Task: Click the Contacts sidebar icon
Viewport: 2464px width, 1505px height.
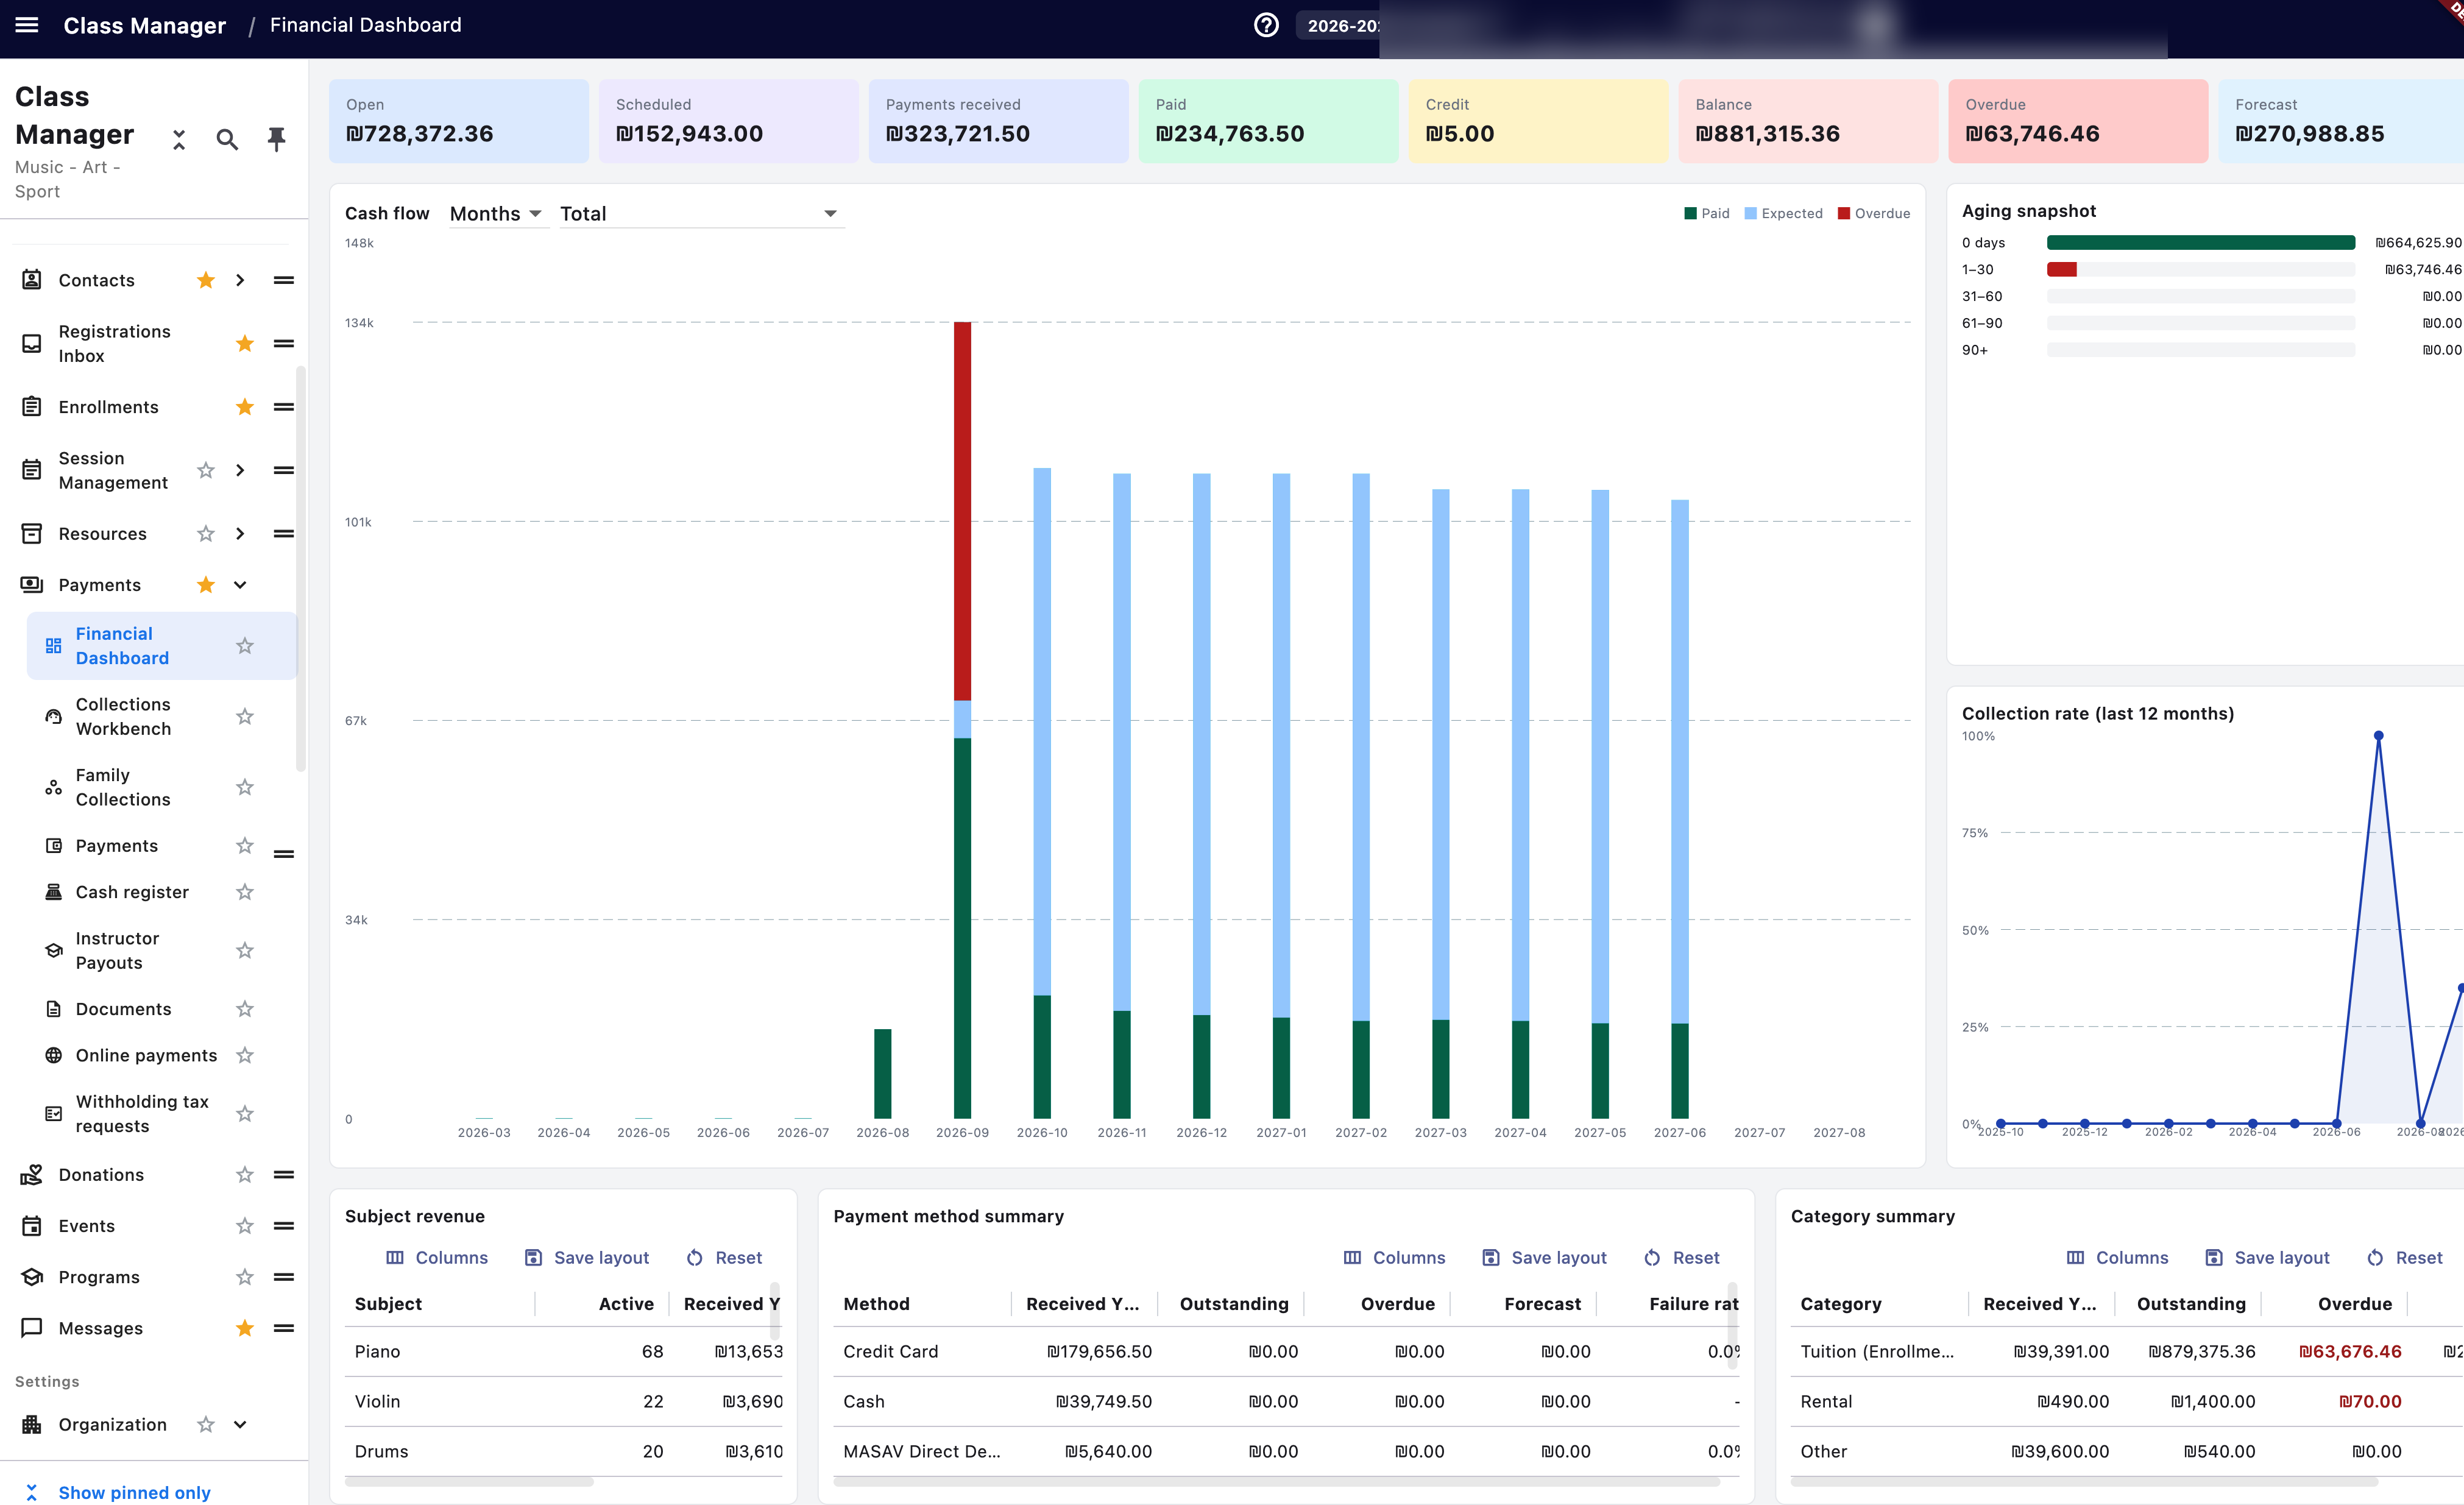Action: click(32, 280)
